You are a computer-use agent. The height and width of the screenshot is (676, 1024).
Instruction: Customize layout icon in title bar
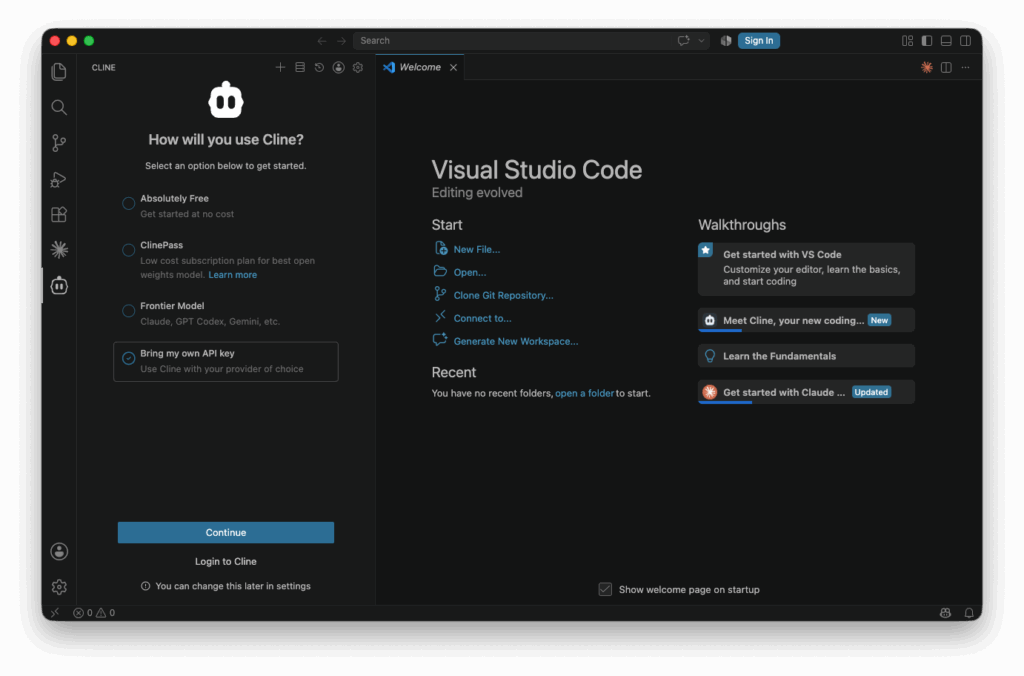click(x=907, y=40)
